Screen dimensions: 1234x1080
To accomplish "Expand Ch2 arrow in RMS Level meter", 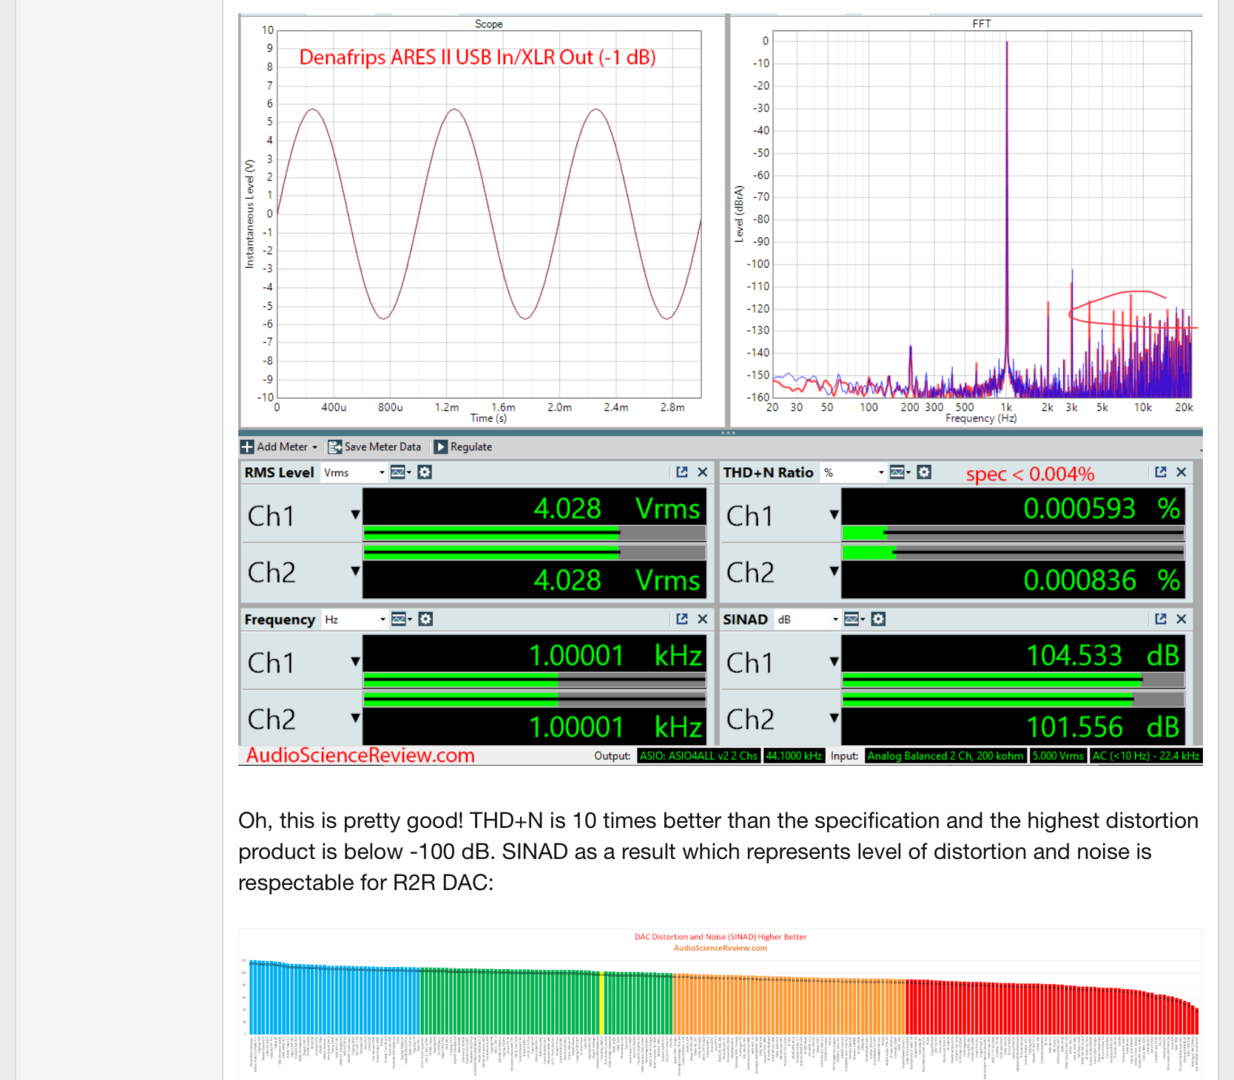I will pyautogui.click(x=355, y=572).
